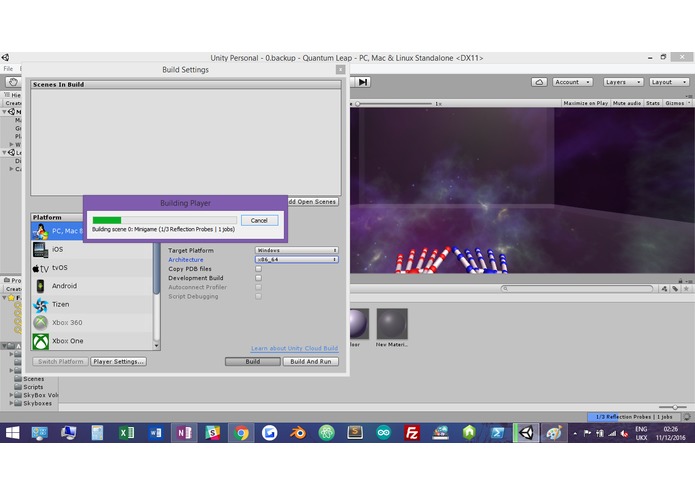Image resolution: width=695 pixels, height=494 pixels.
Task: Click the Windows Start button
Action: tap(12, 432)
